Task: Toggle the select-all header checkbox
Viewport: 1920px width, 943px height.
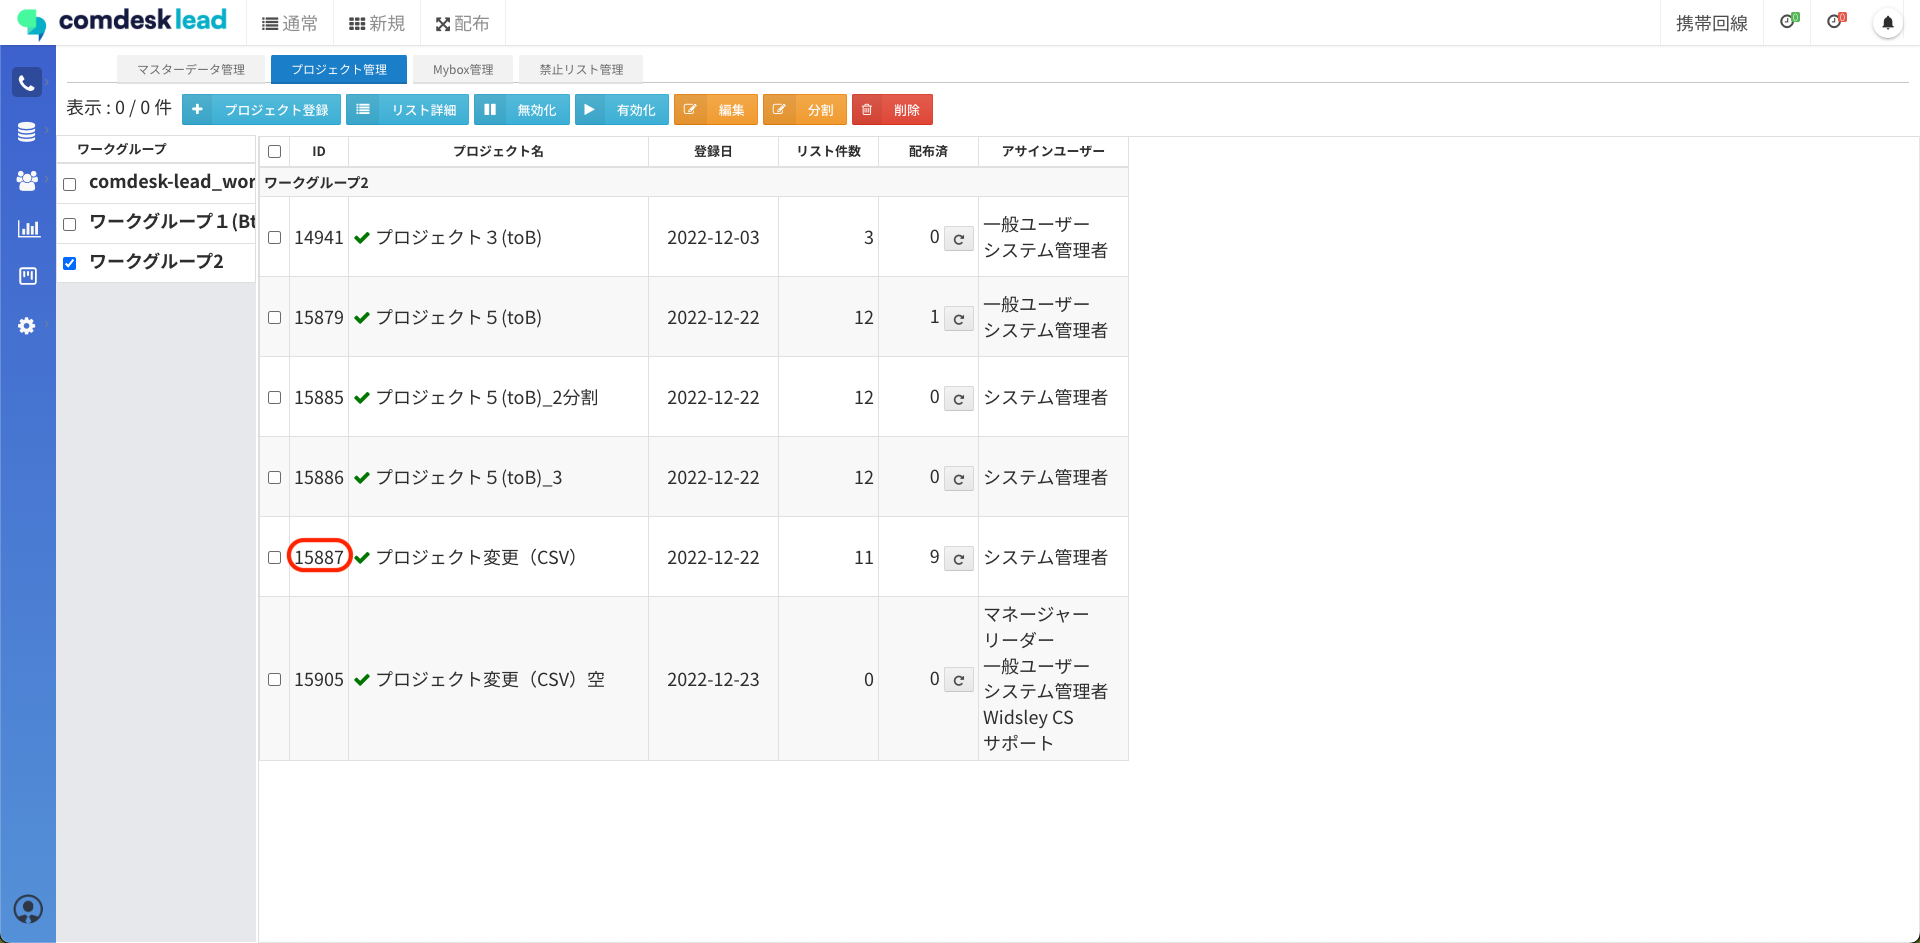Action: tap(275, 152)
